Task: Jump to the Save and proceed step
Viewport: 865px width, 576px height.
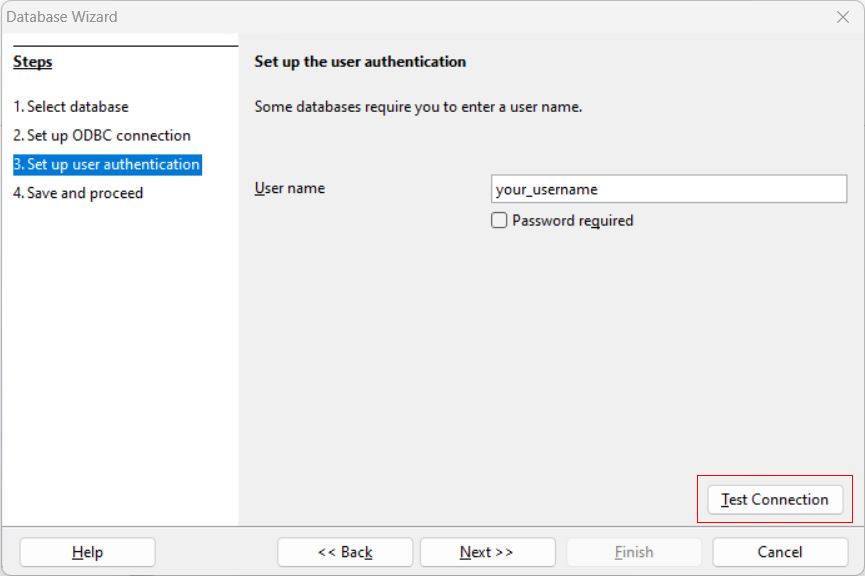Action: (x=78, y=193)
